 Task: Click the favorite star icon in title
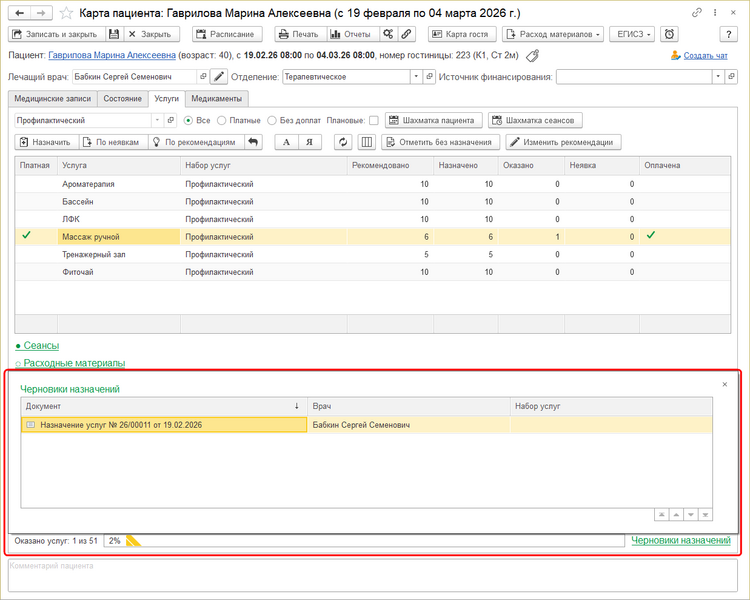pyautogui.click(x=65, y=13)
